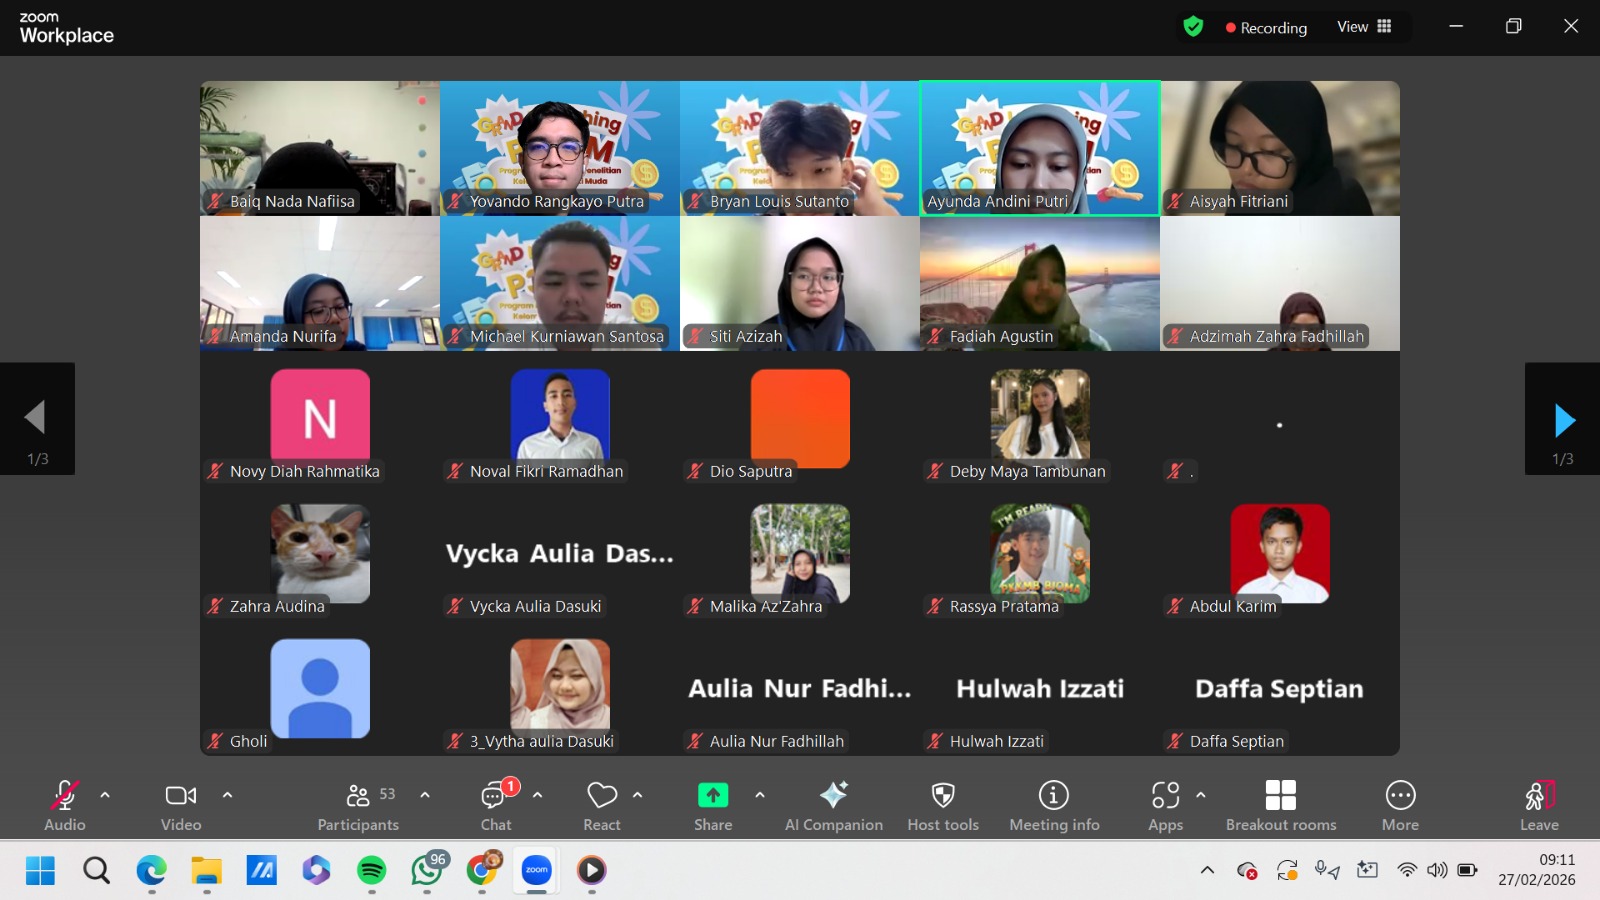Open the AI Companion panel
Viewport: 1600px width, 900px height.
coord(833,805)
